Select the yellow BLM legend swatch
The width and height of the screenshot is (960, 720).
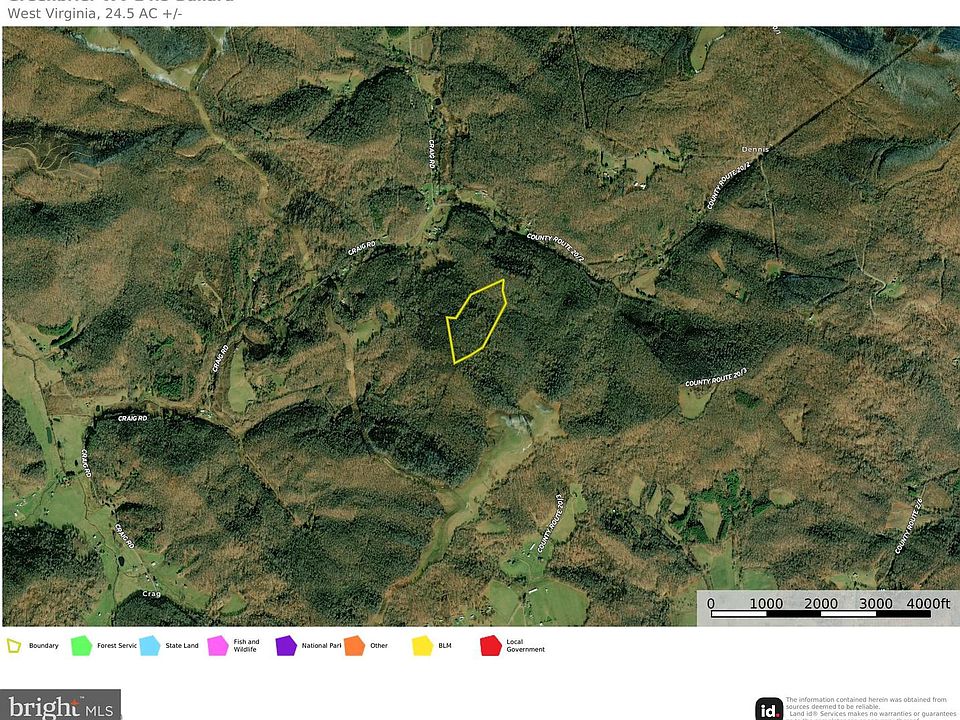coord(422,646)
